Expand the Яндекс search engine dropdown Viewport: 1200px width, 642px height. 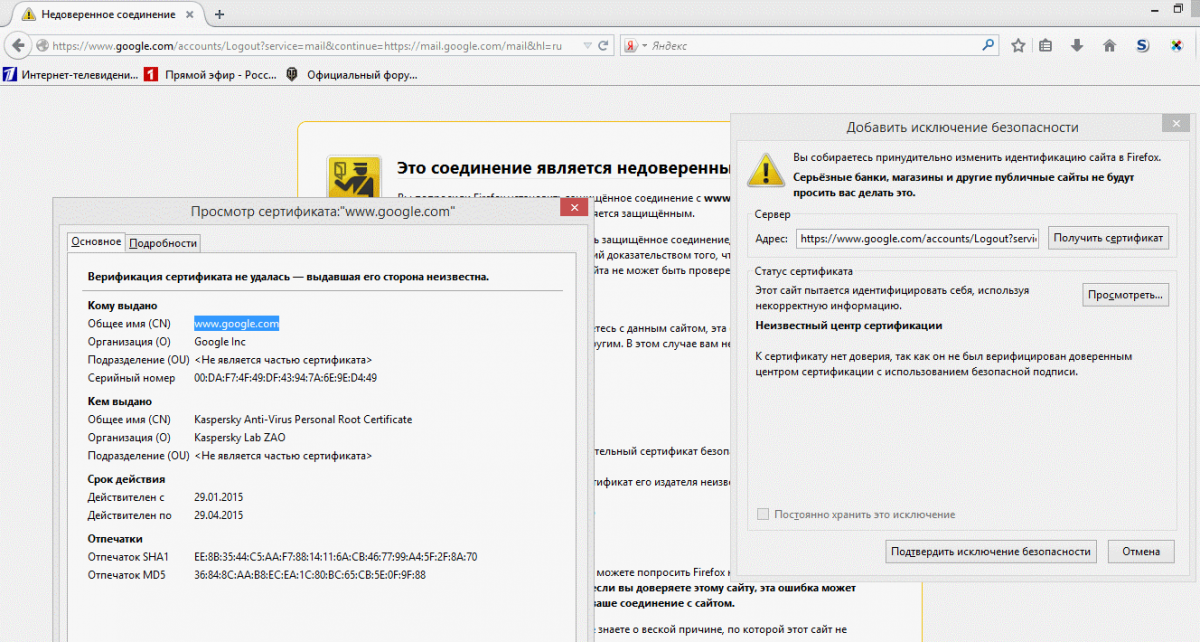tap(645, 46)
